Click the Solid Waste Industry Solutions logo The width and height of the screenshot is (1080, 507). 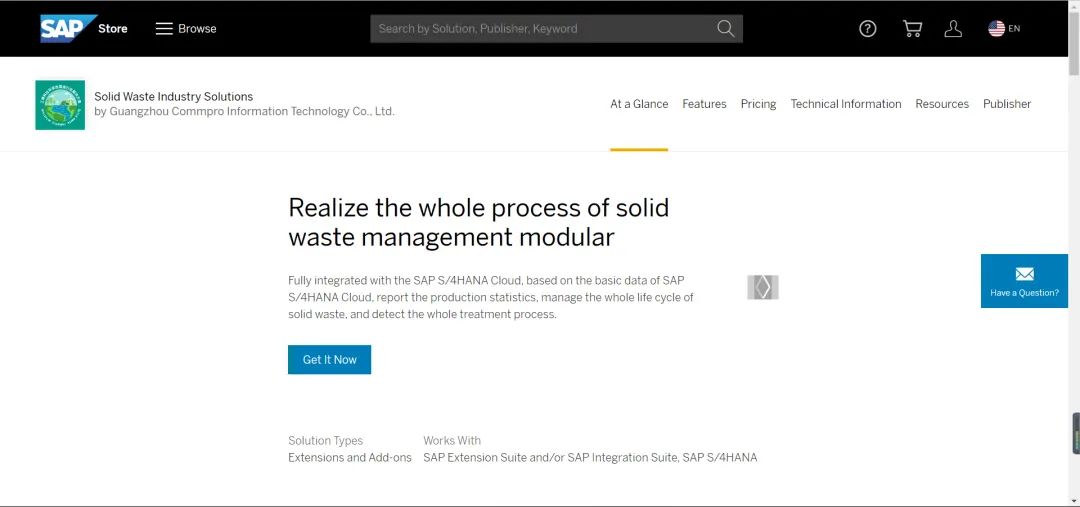tap(60, 105)
